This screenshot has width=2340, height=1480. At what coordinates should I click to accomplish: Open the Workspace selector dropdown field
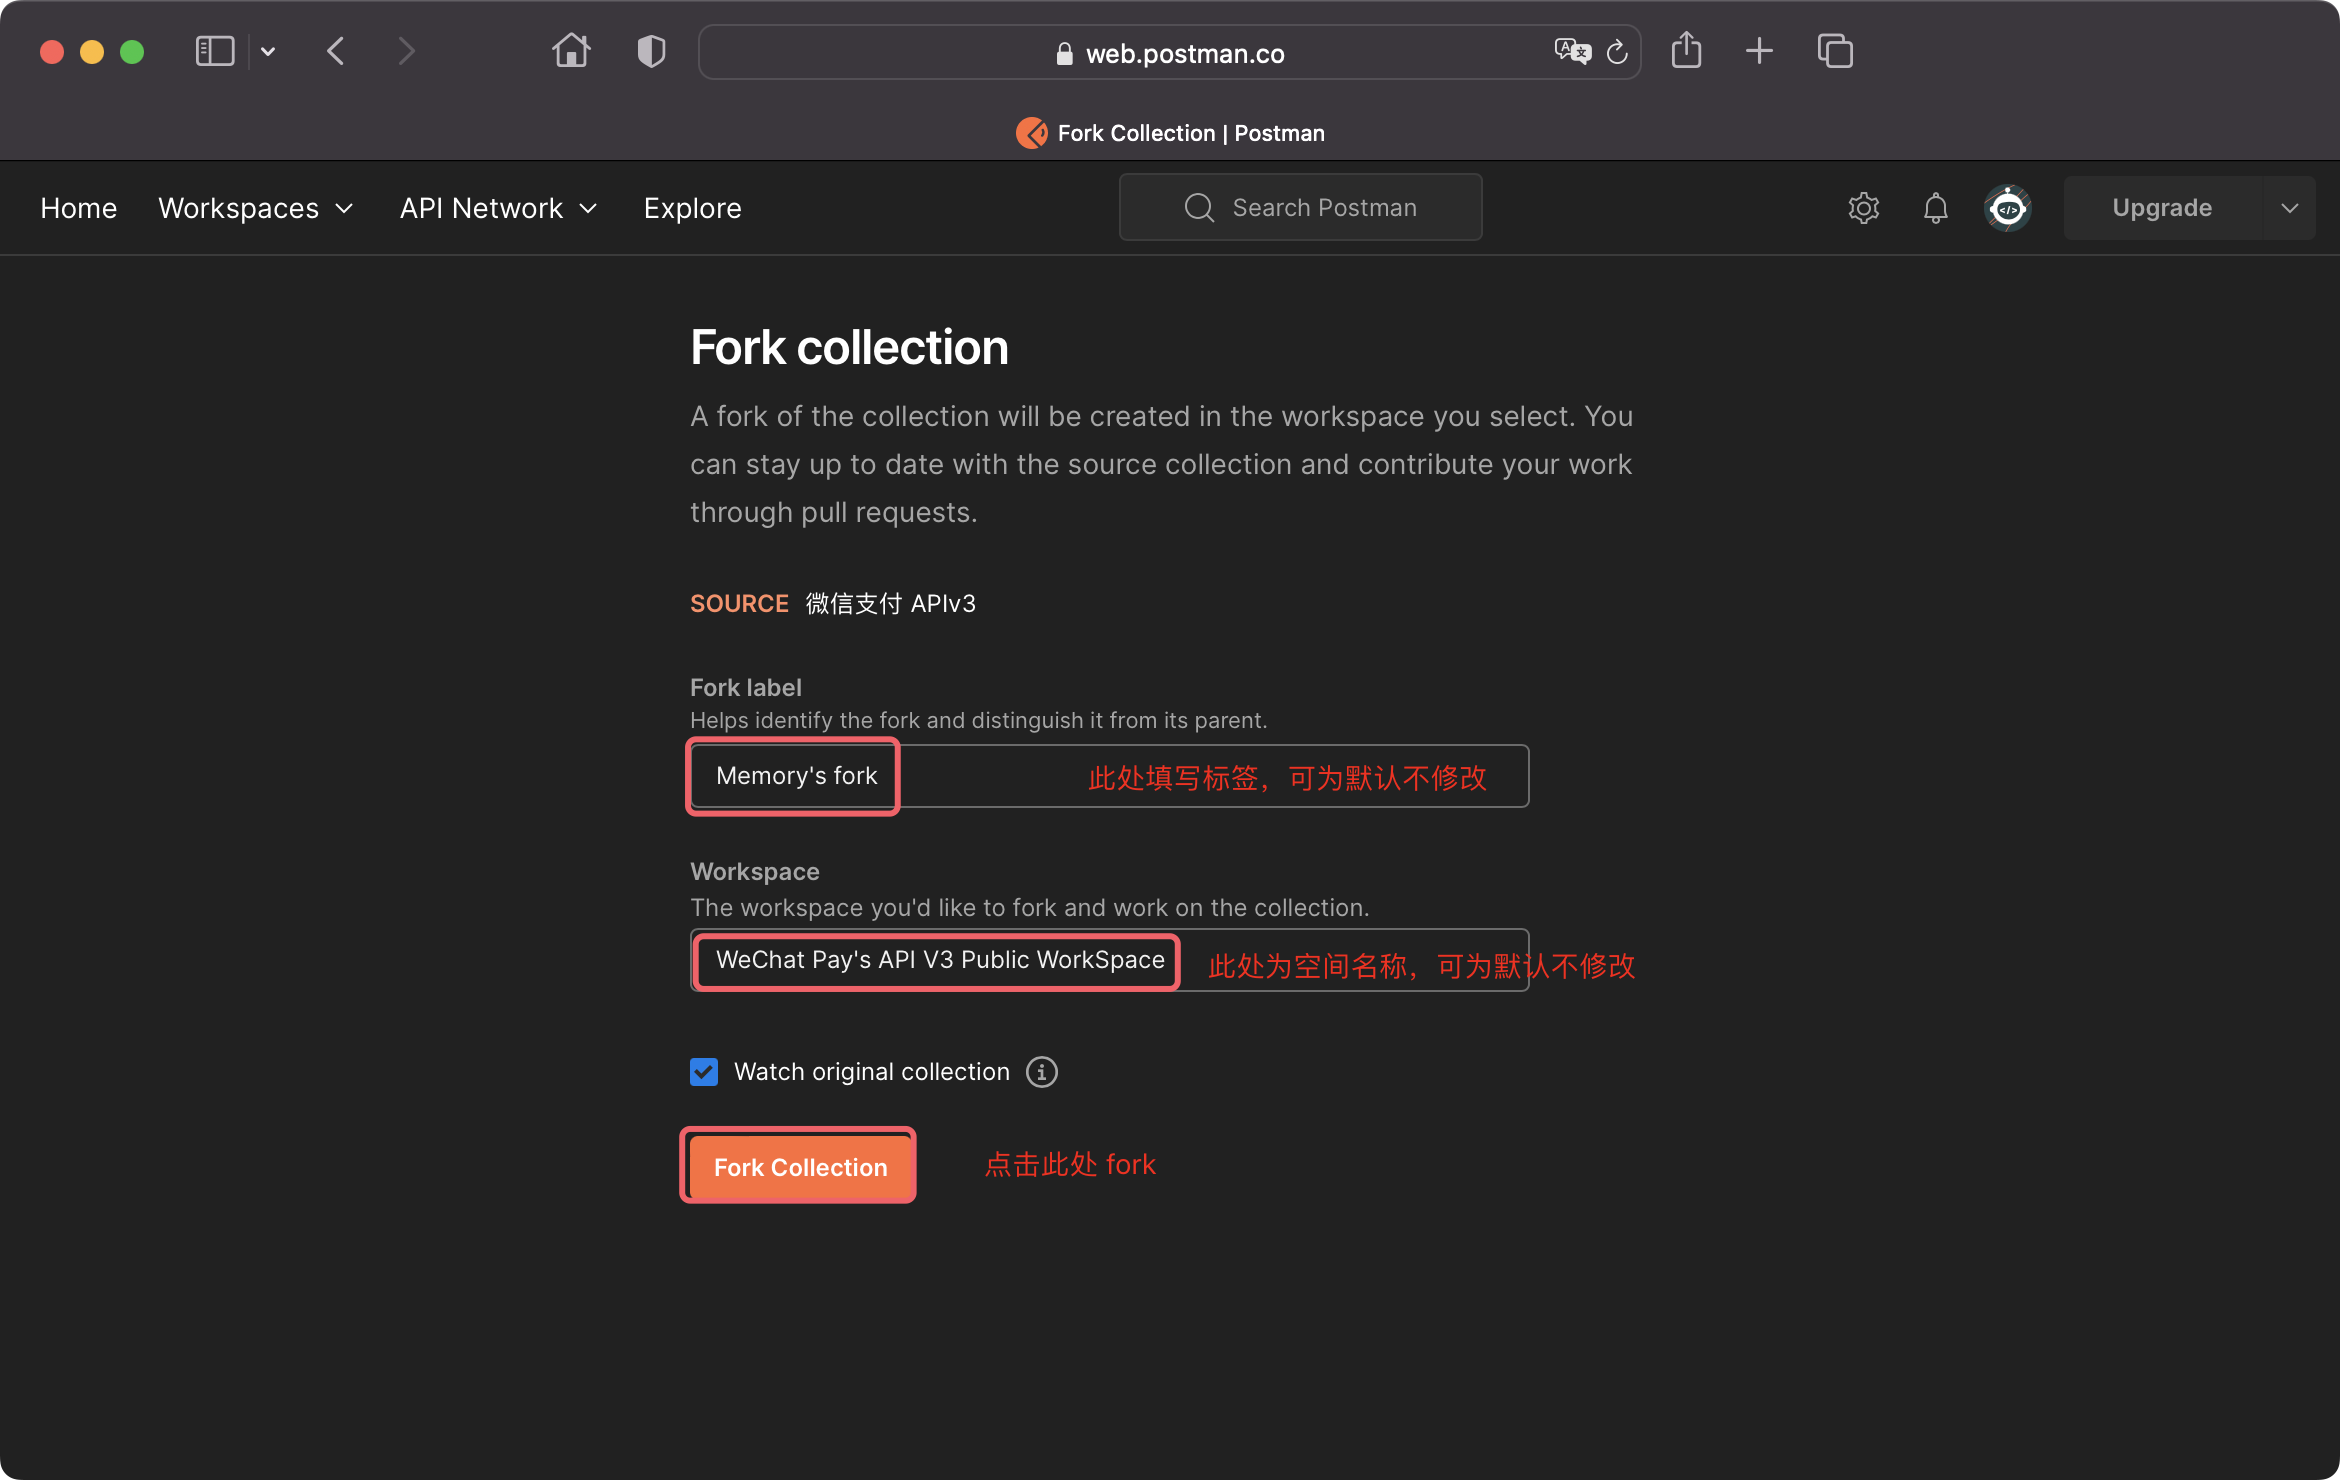[1108, 960]
